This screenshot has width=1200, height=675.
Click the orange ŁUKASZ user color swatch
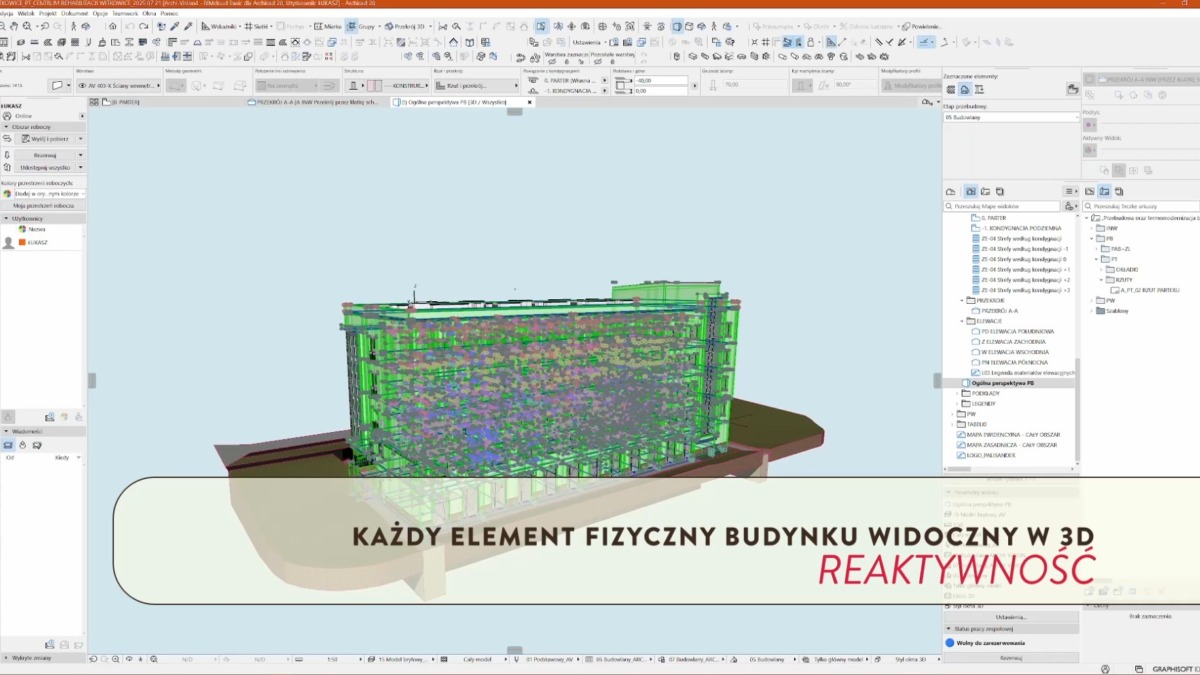pyautogui.click(x=21, y=242)
